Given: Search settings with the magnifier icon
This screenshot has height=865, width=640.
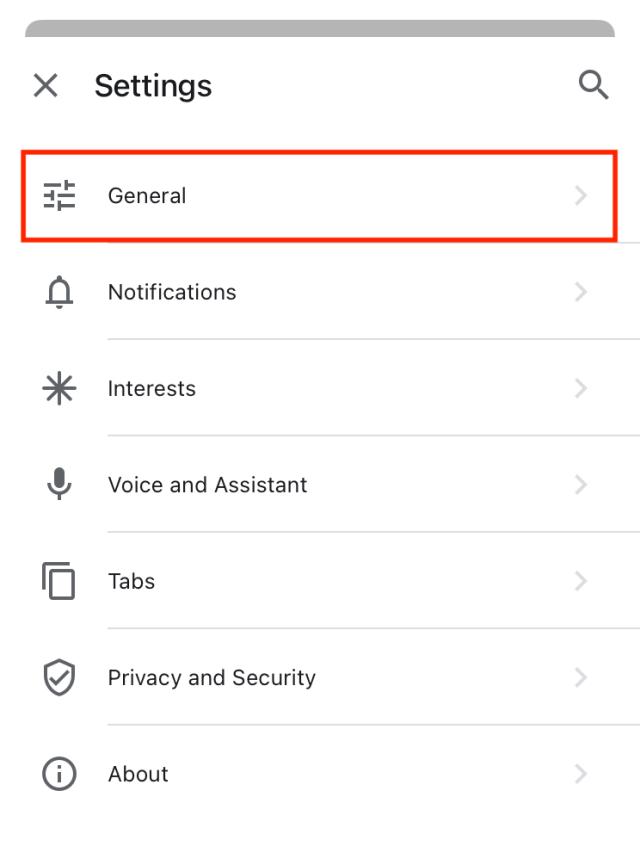Looking at the screenshot, I should [594, 86].
